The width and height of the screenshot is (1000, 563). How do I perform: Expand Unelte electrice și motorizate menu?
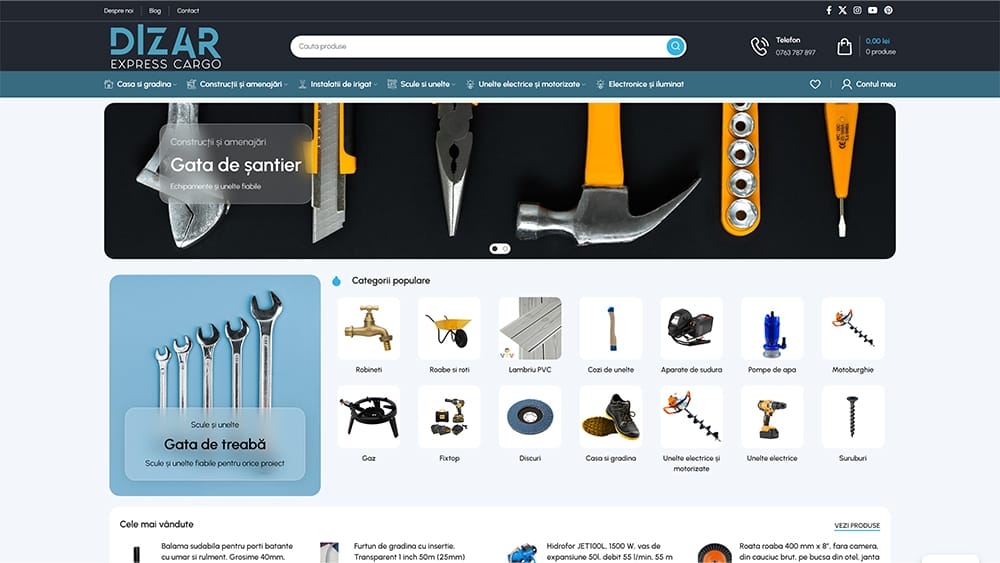click(x=529, y=84)
